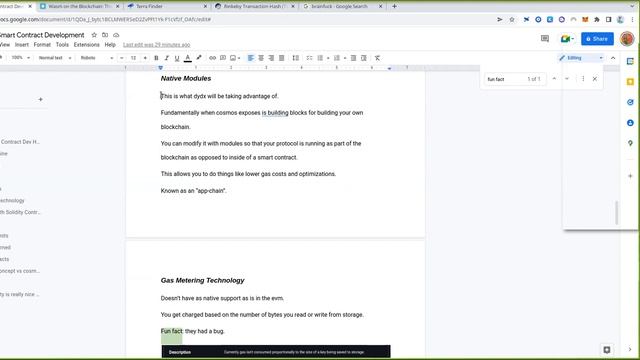The height and width of the screenshot is (360, 640).
Task: Go to next find result
Action: [567, 79]
